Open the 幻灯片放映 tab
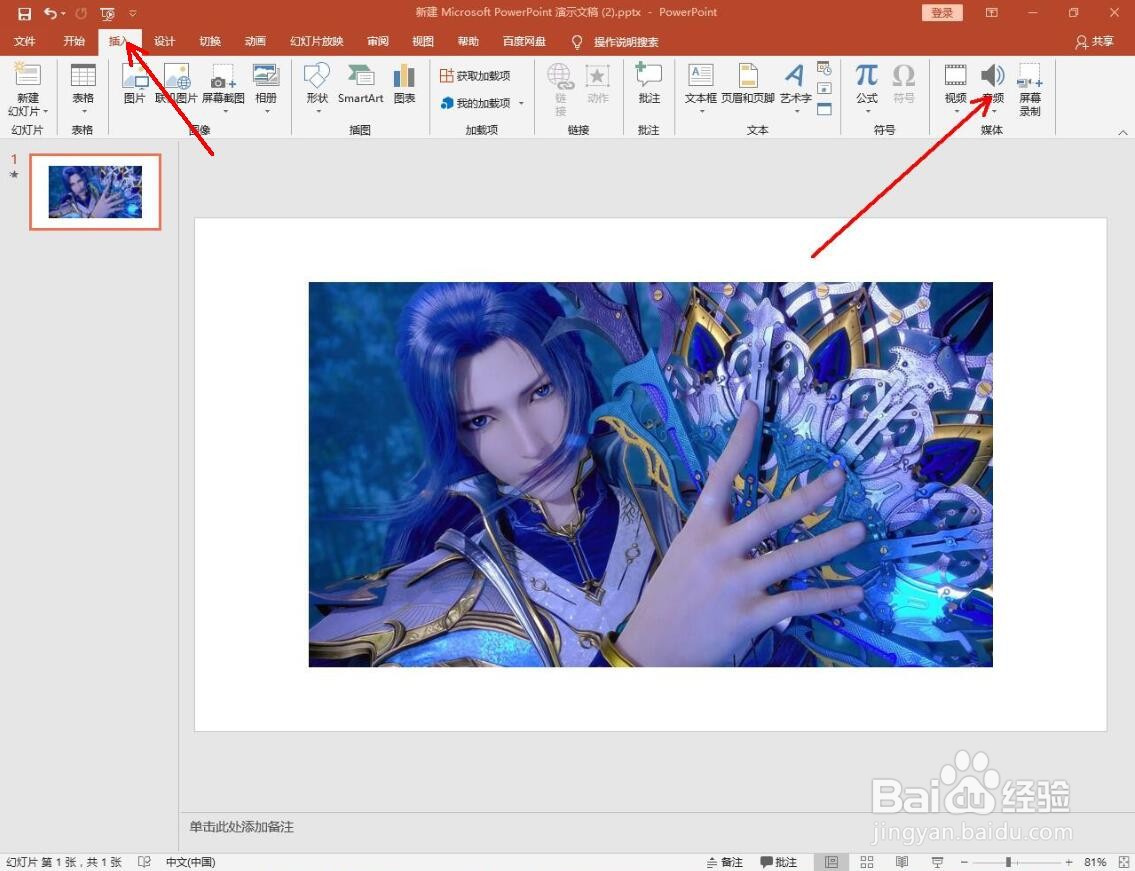Screen dimensions: 1135x871 click(x=316, y=41)
